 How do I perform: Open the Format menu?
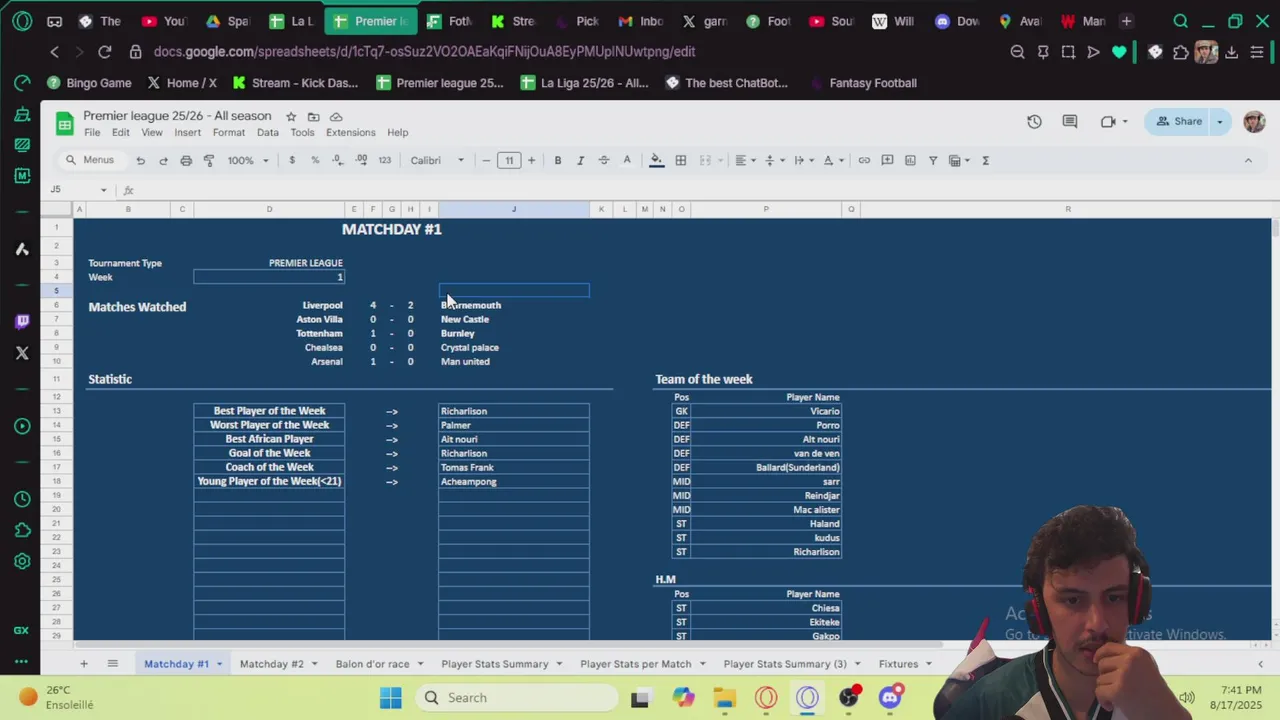click(228, 133)
